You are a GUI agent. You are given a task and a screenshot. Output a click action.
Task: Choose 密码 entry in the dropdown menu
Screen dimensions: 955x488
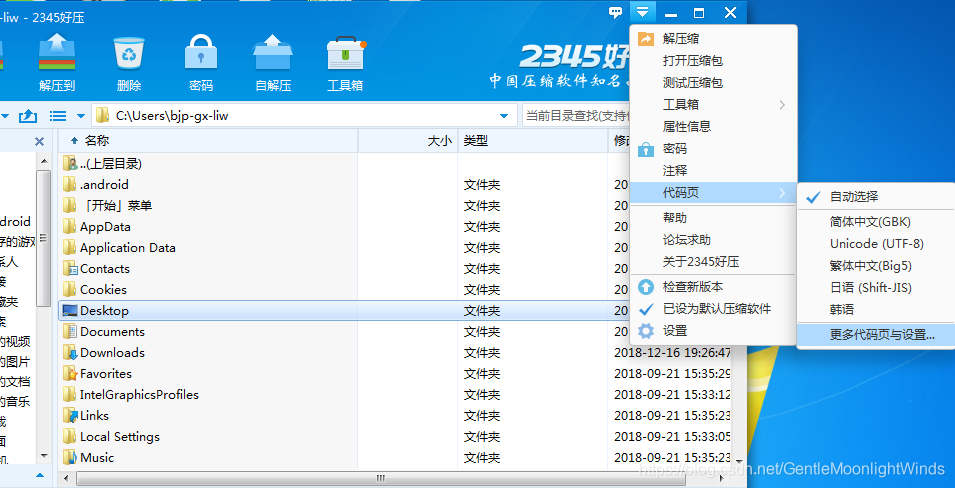[713, 149]
